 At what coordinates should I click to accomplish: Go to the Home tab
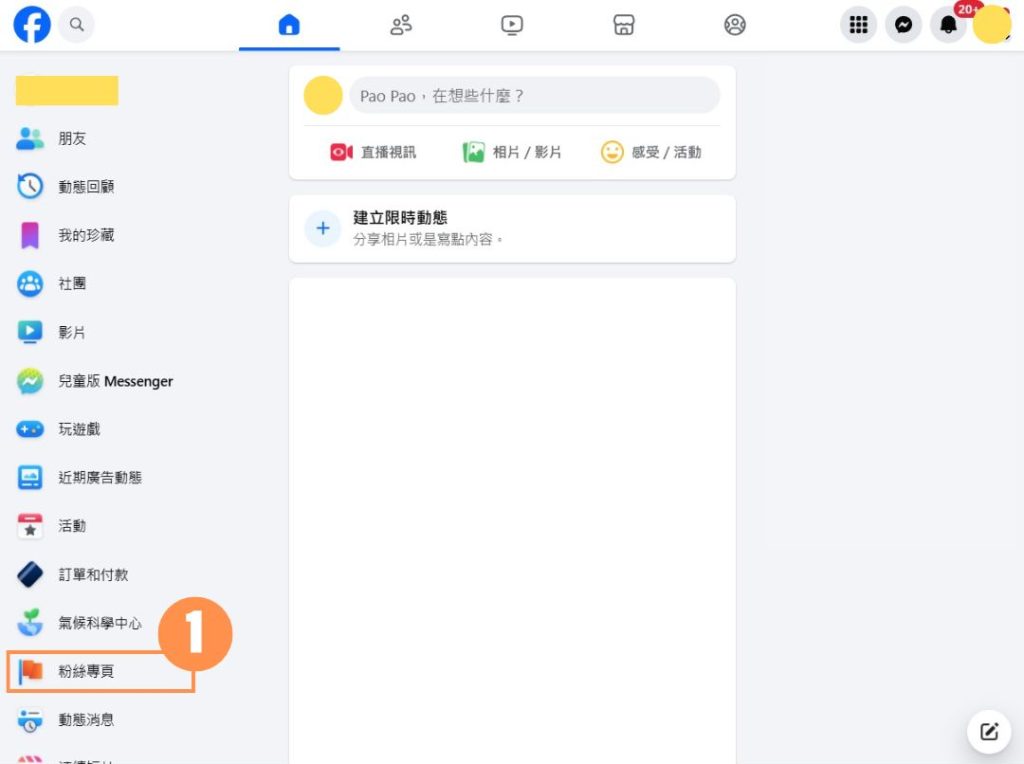pos(289,25)
